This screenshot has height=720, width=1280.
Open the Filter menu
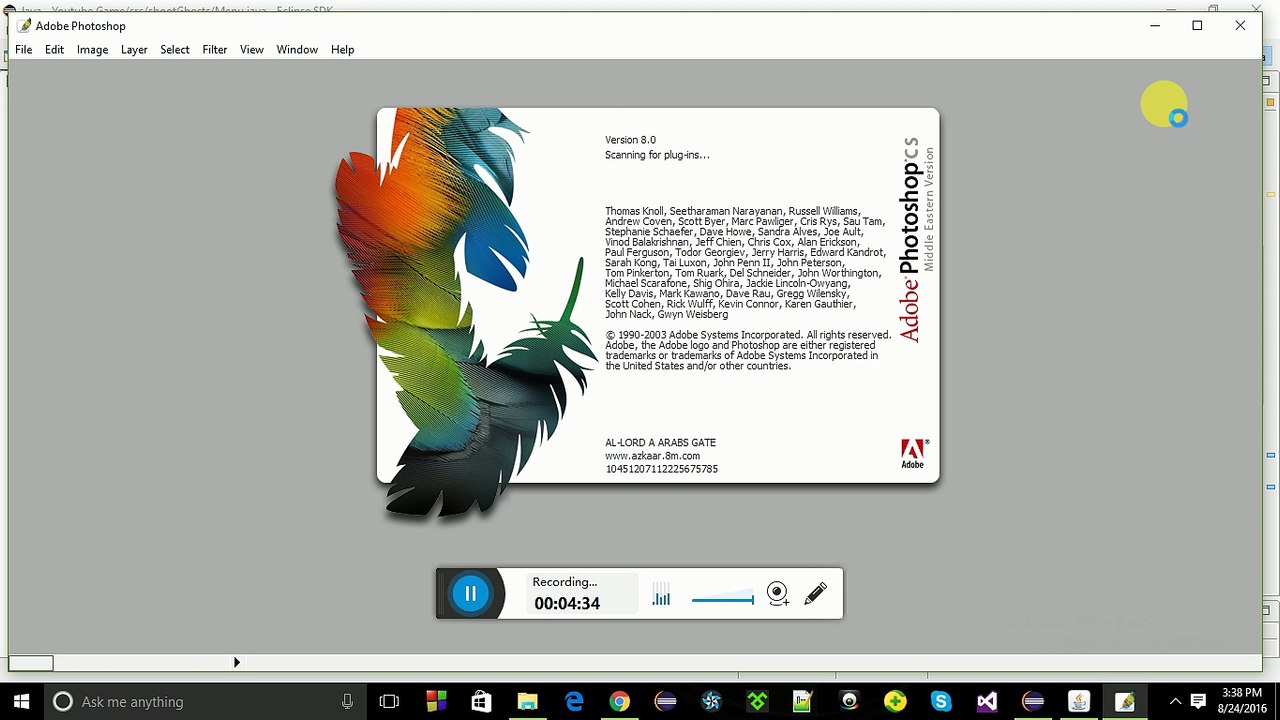(x=215, y=49)
